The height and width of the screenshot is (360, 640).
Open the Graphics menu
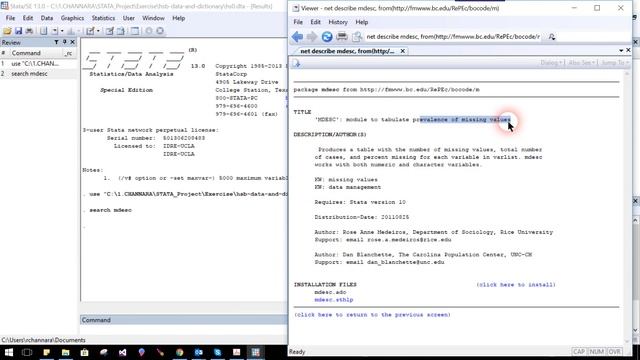[72, 18]
